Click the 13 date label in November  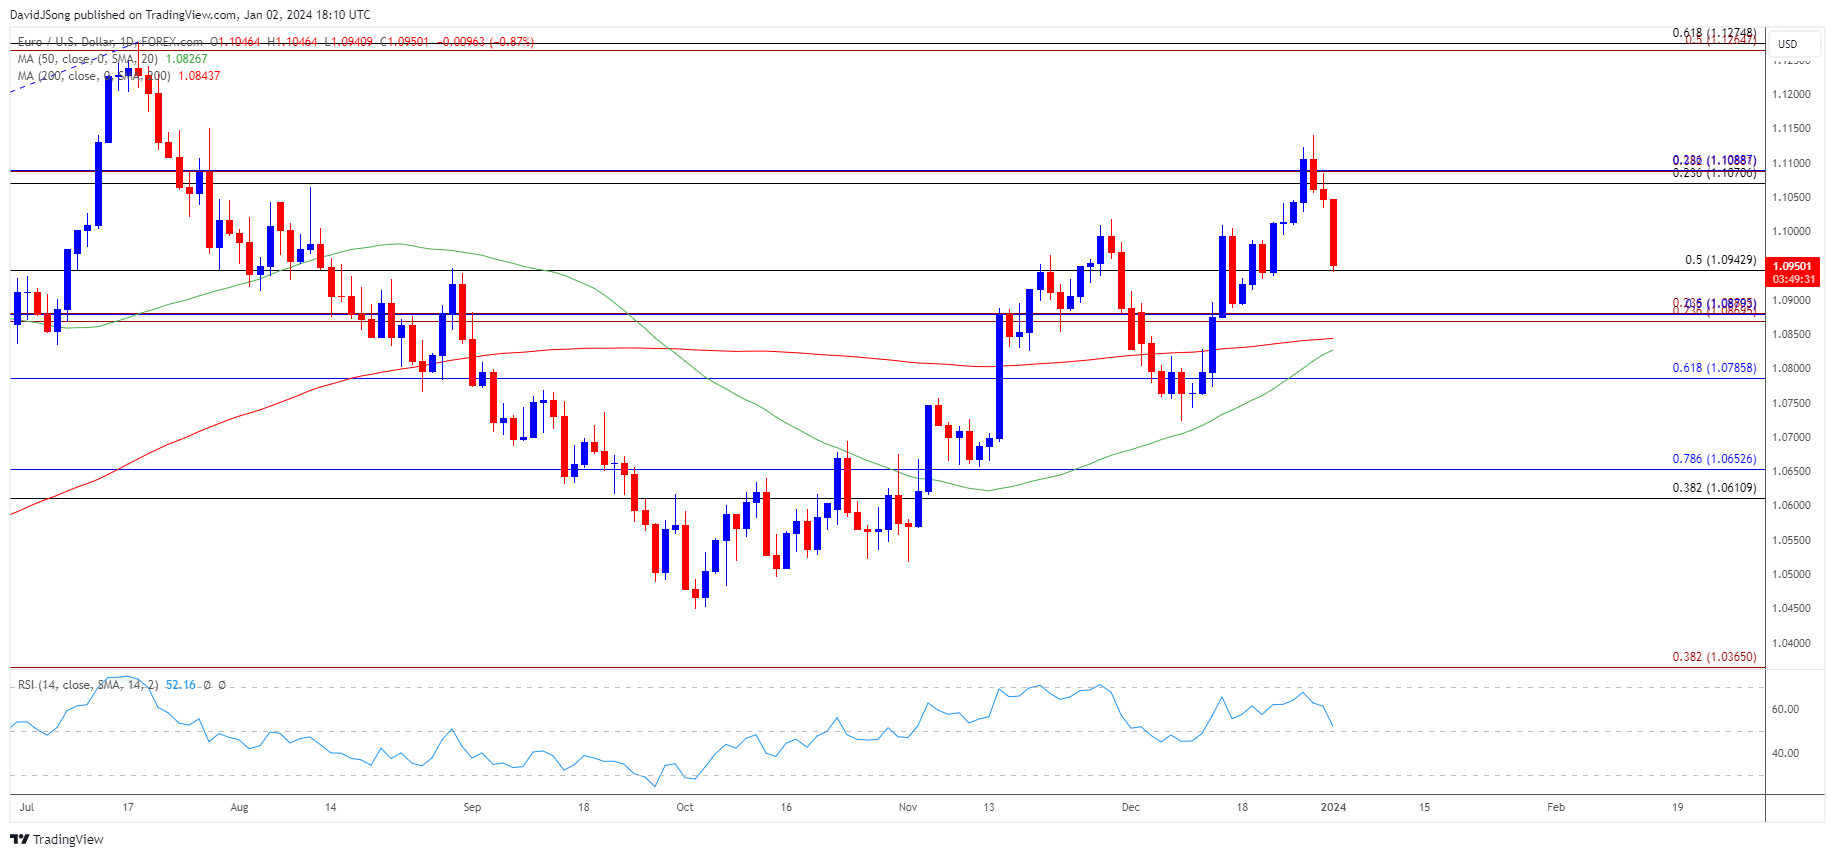(989, 807)
